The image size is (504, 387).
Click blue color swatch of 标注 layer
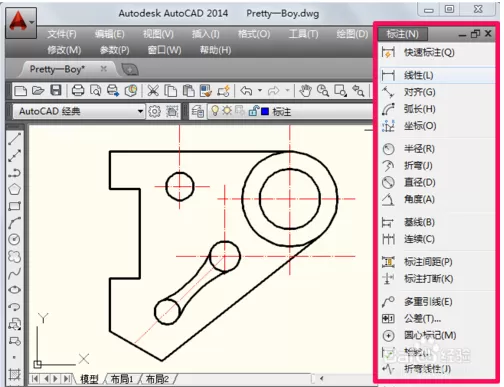tap(265, 111)
